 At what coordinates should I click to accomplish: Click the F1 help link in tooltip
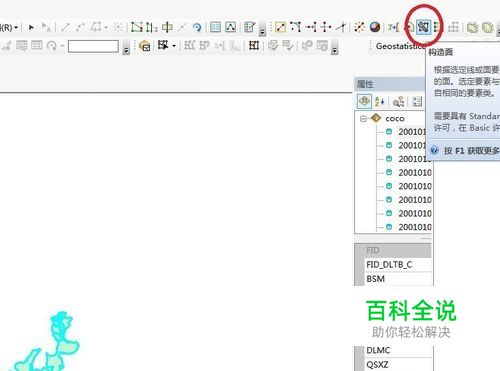pos(471,151)
